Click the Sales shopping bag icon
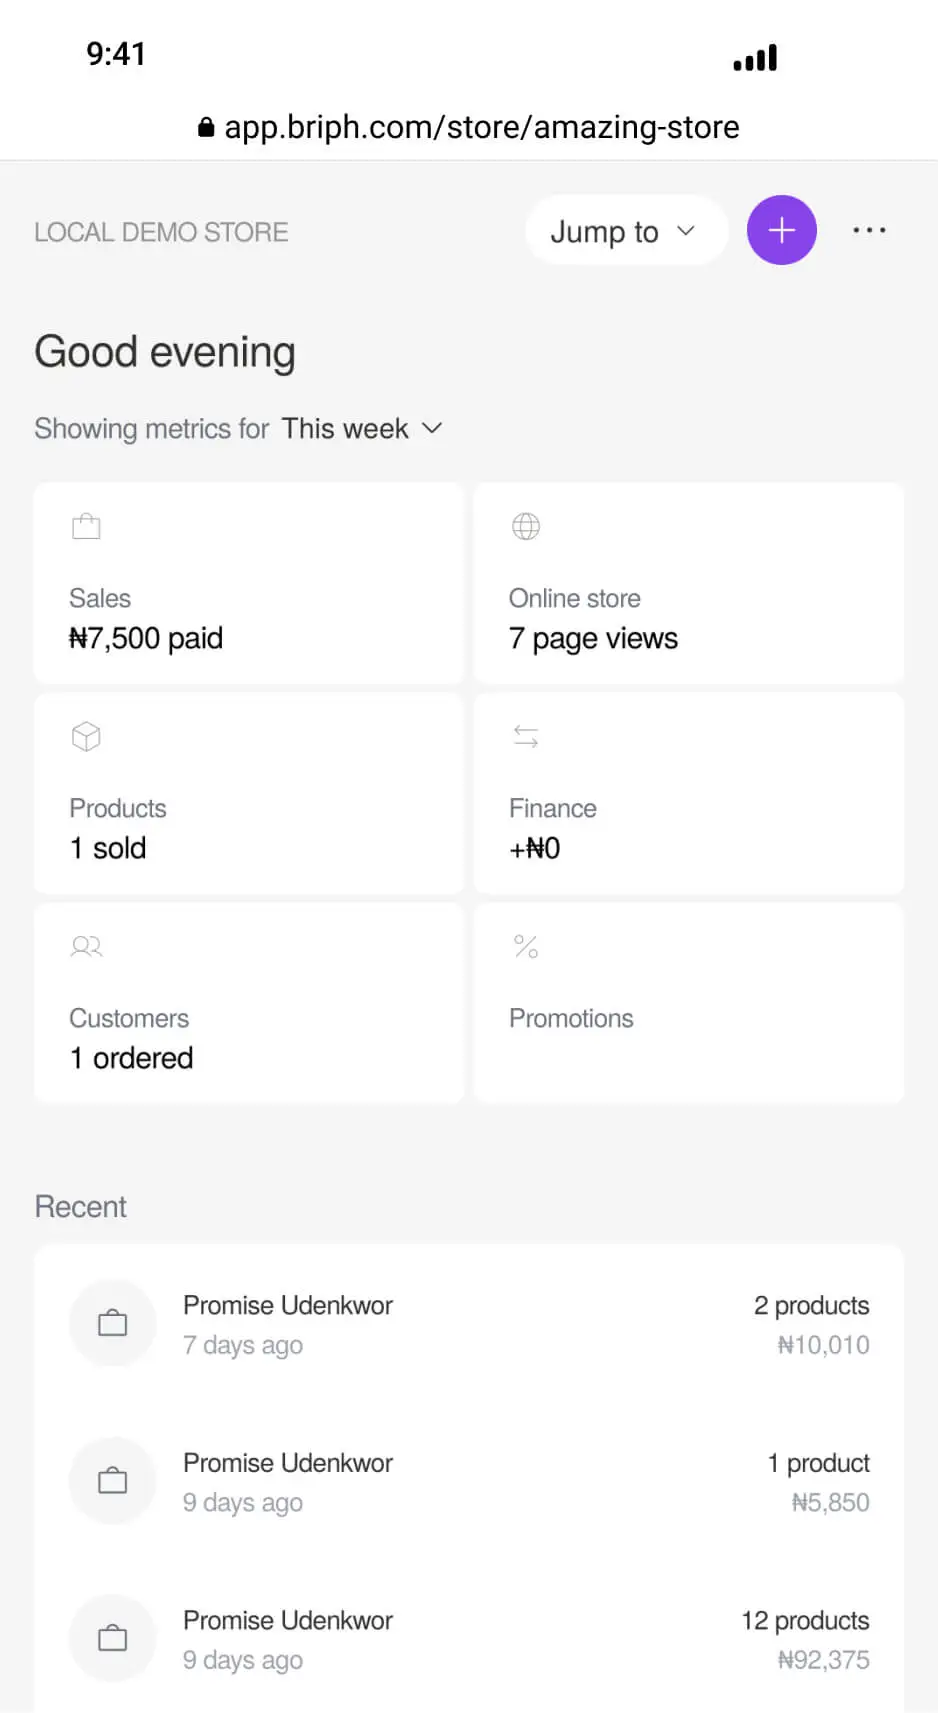The height and width of the screenshot is (1713, 938). click(87, 526)
